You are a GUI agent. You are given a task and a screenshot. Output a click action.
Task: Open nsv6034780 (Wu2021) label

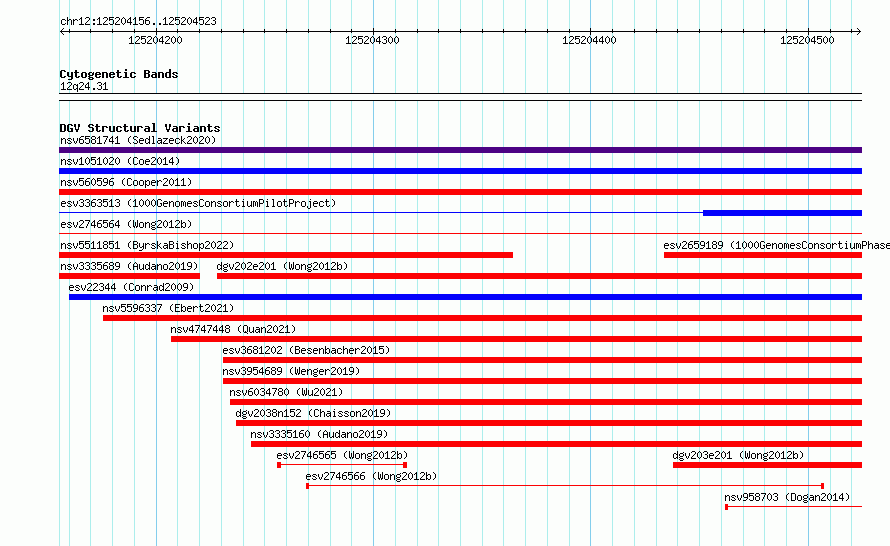[286, 392]
